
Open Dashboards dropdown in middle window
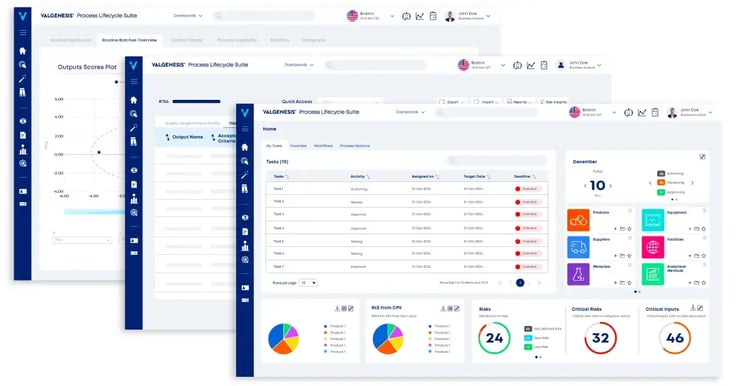point(299,65)
